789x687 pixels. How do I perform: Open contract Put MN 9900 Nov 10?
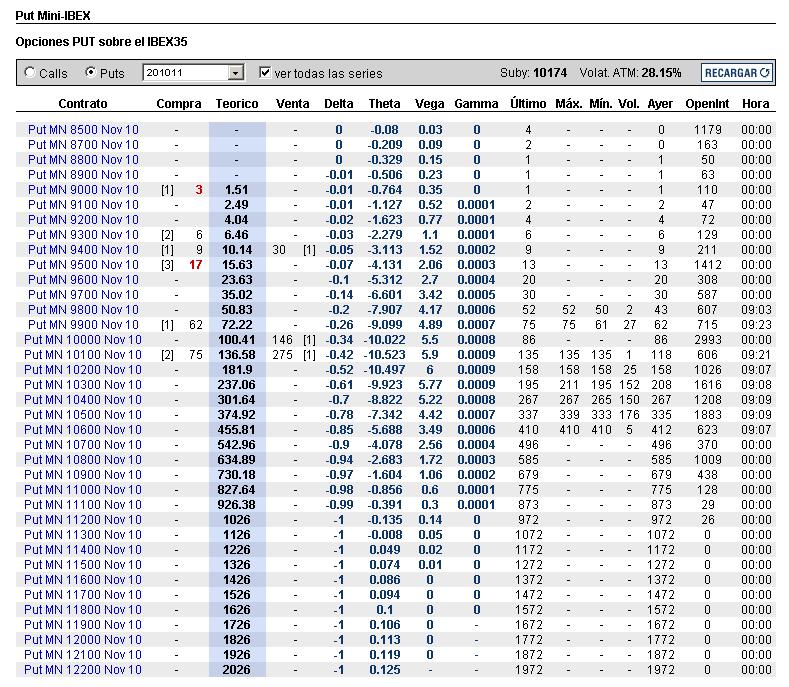pos(83,325)
